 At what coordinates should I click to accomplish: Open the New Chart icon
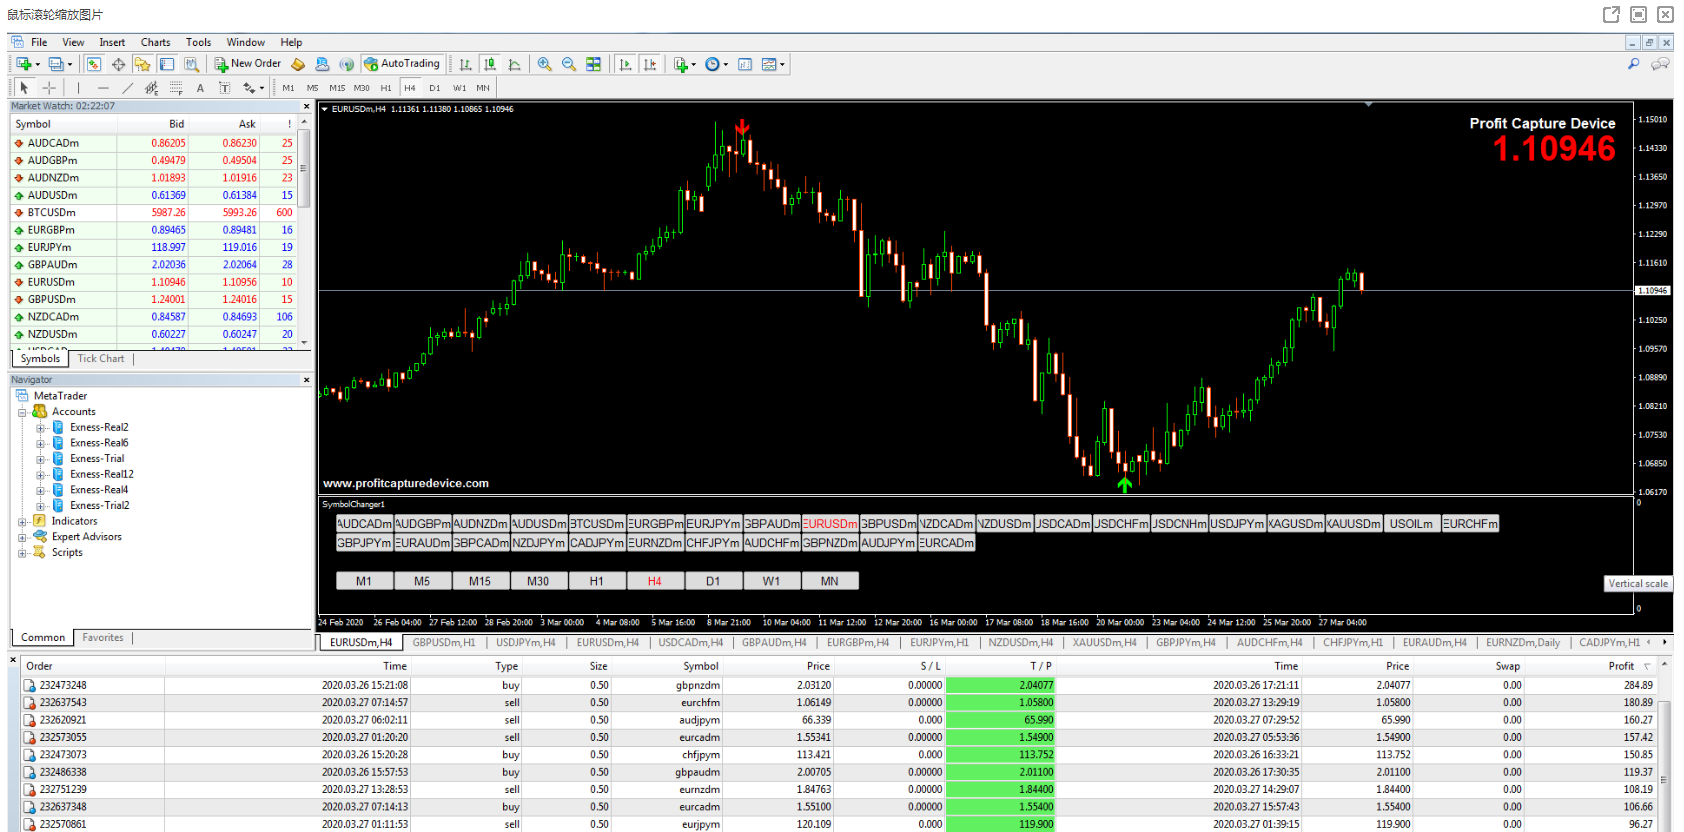pyautogui.click(x=23, y=64)
